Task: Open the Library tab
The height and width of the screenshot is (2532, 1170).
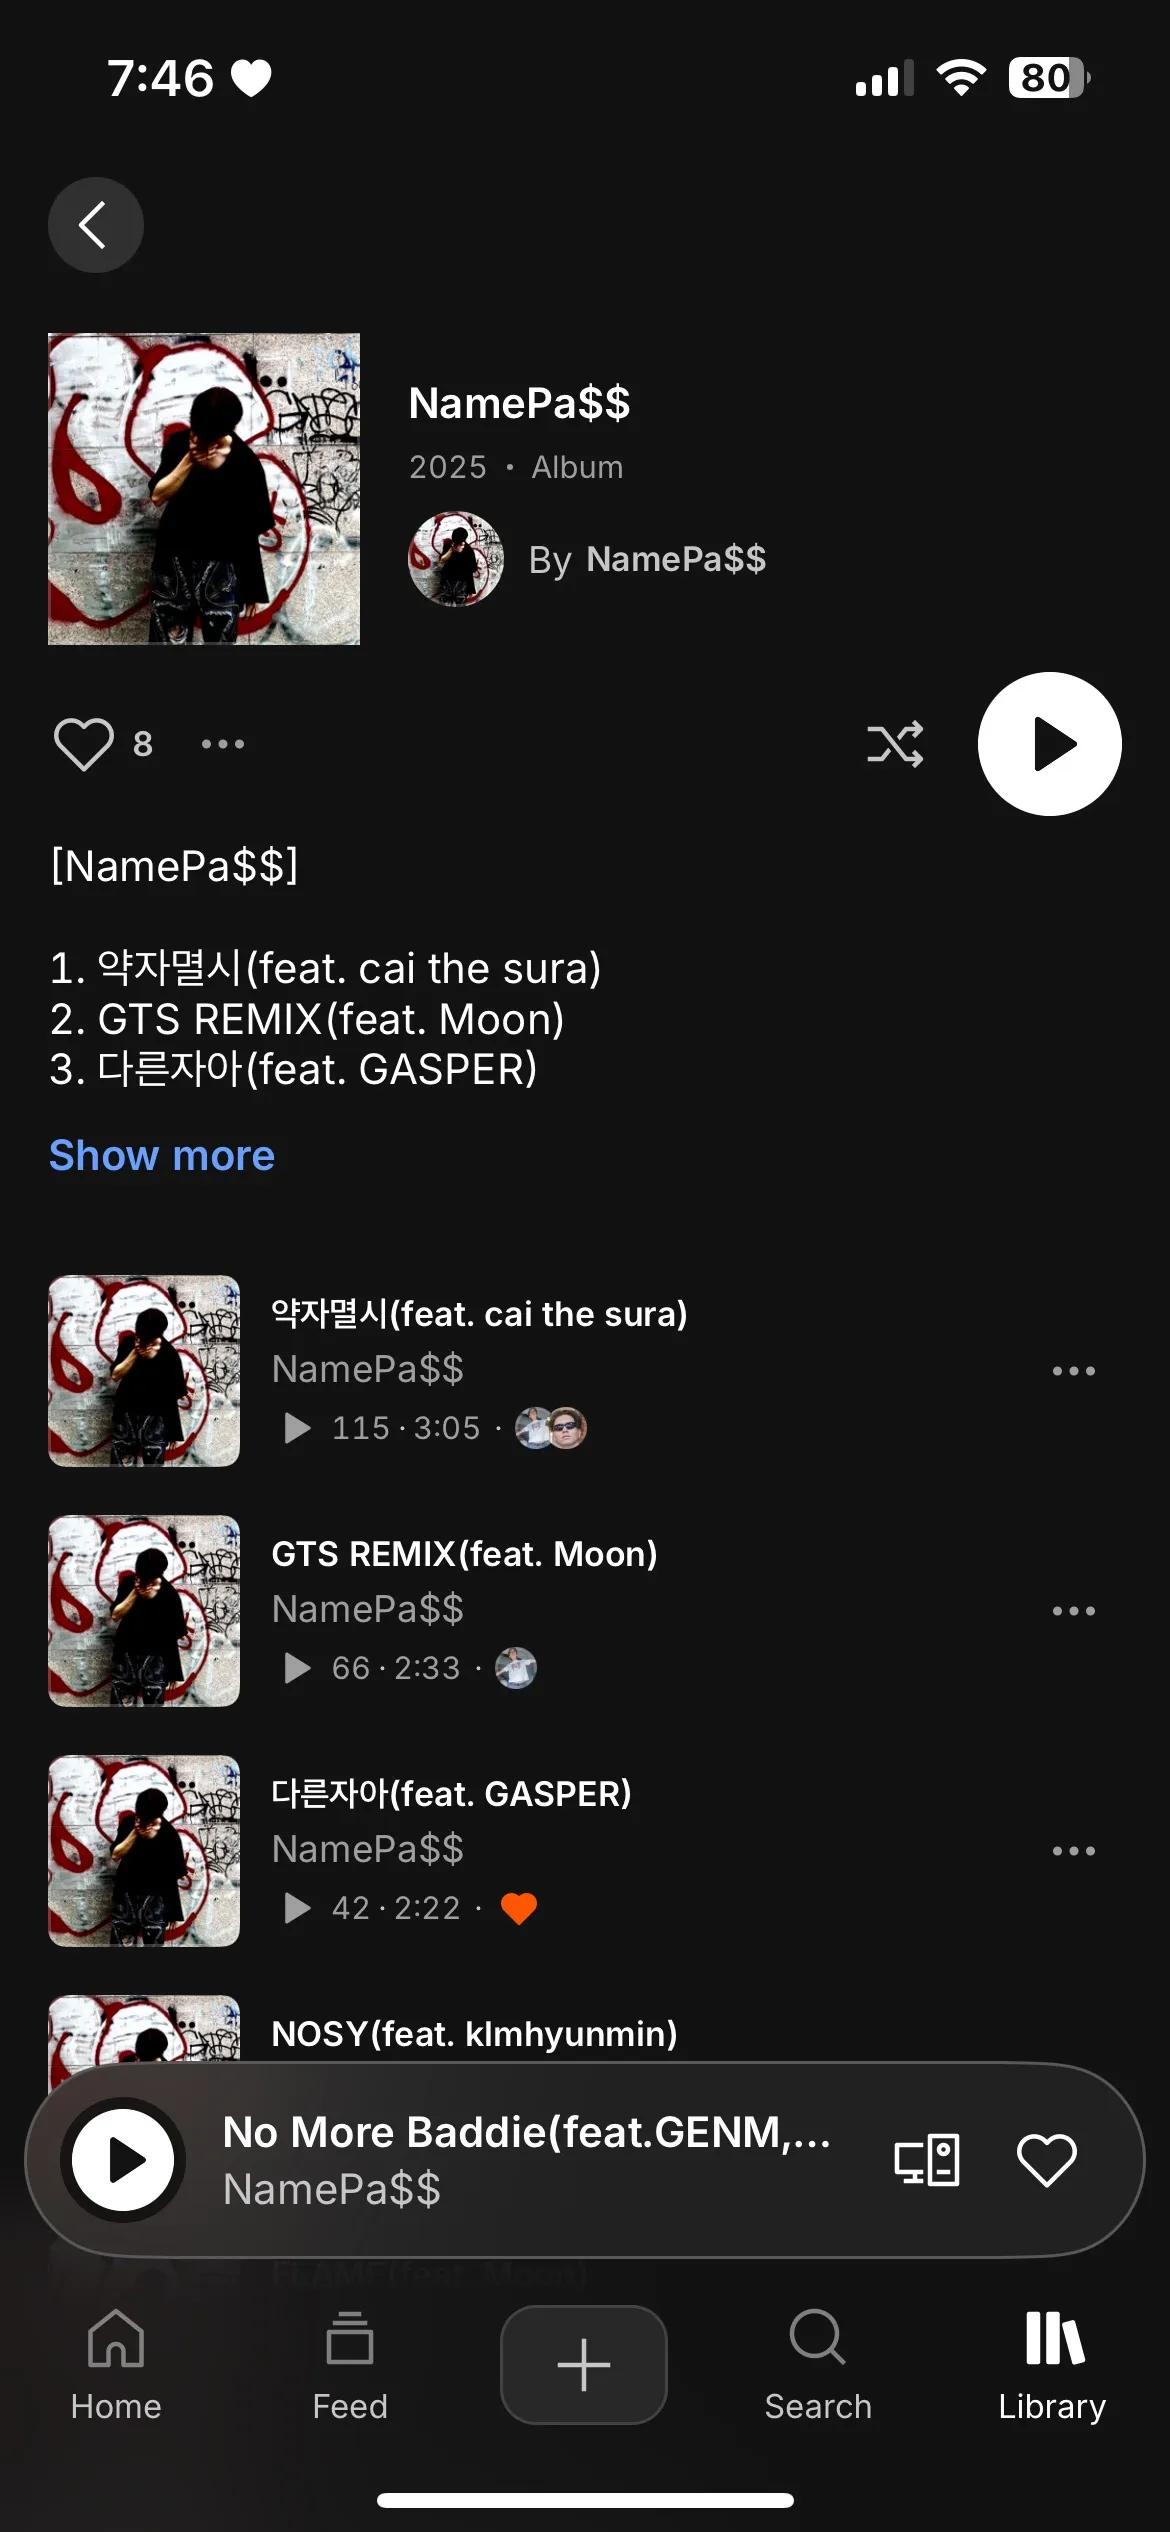Action: [x=1052, y=2366]
